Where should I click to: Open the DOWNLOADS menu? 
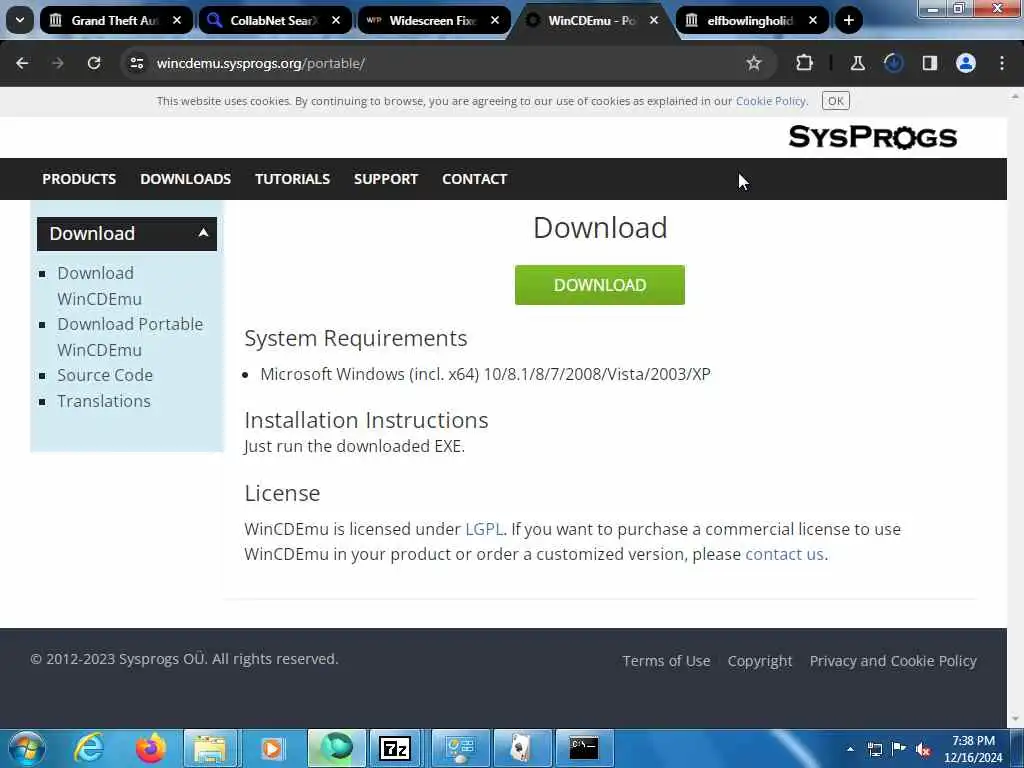(x=185, y=179)
